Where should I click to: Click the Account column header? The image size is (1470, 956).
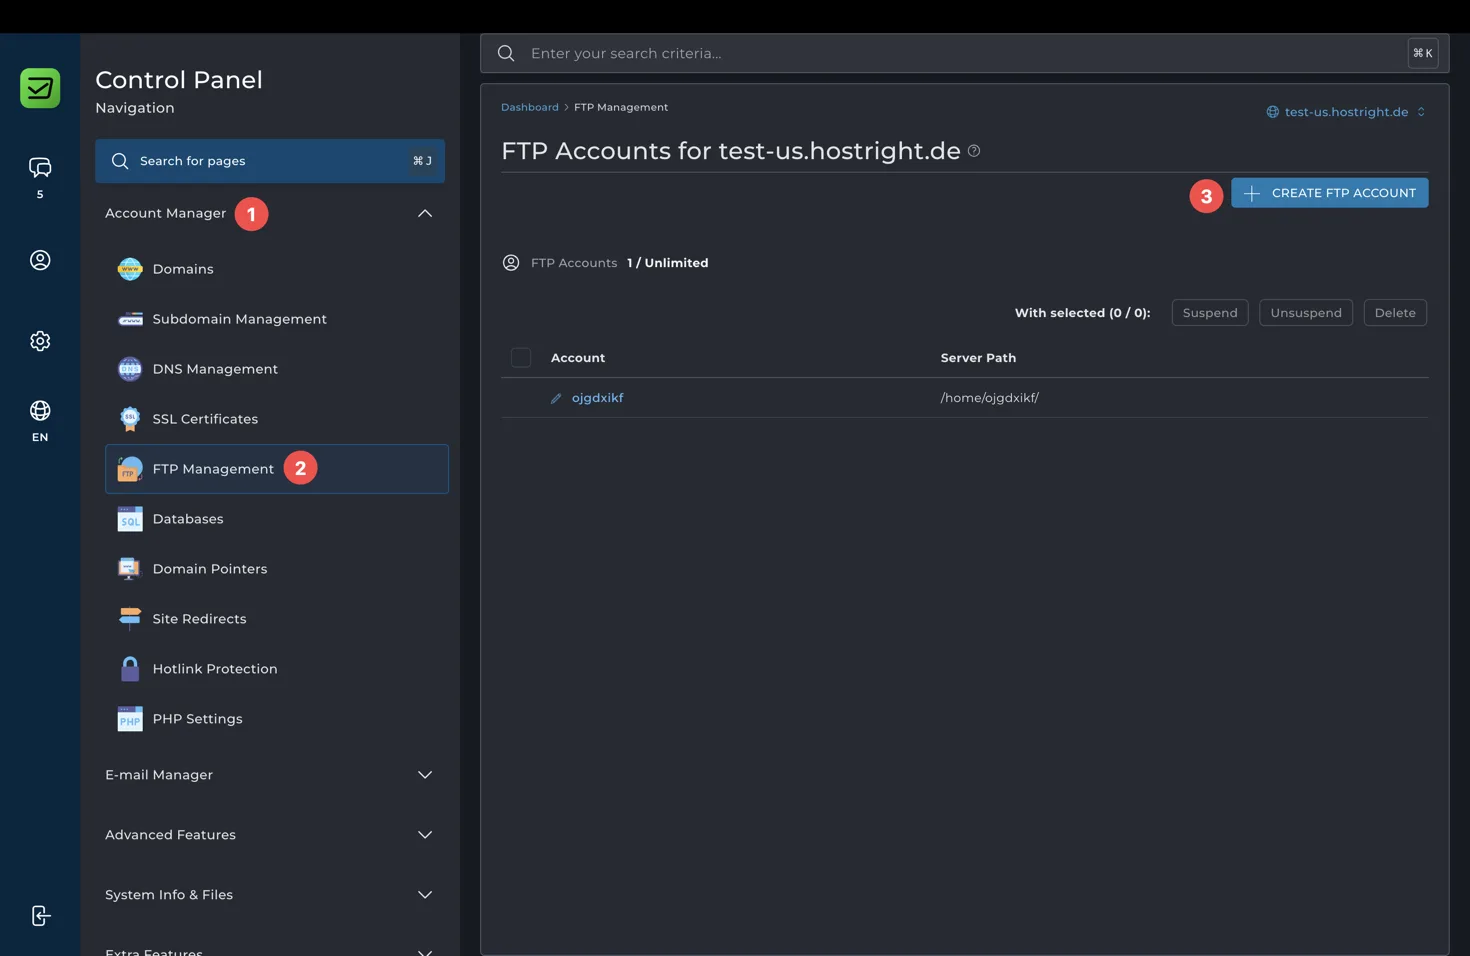point(578,358)
